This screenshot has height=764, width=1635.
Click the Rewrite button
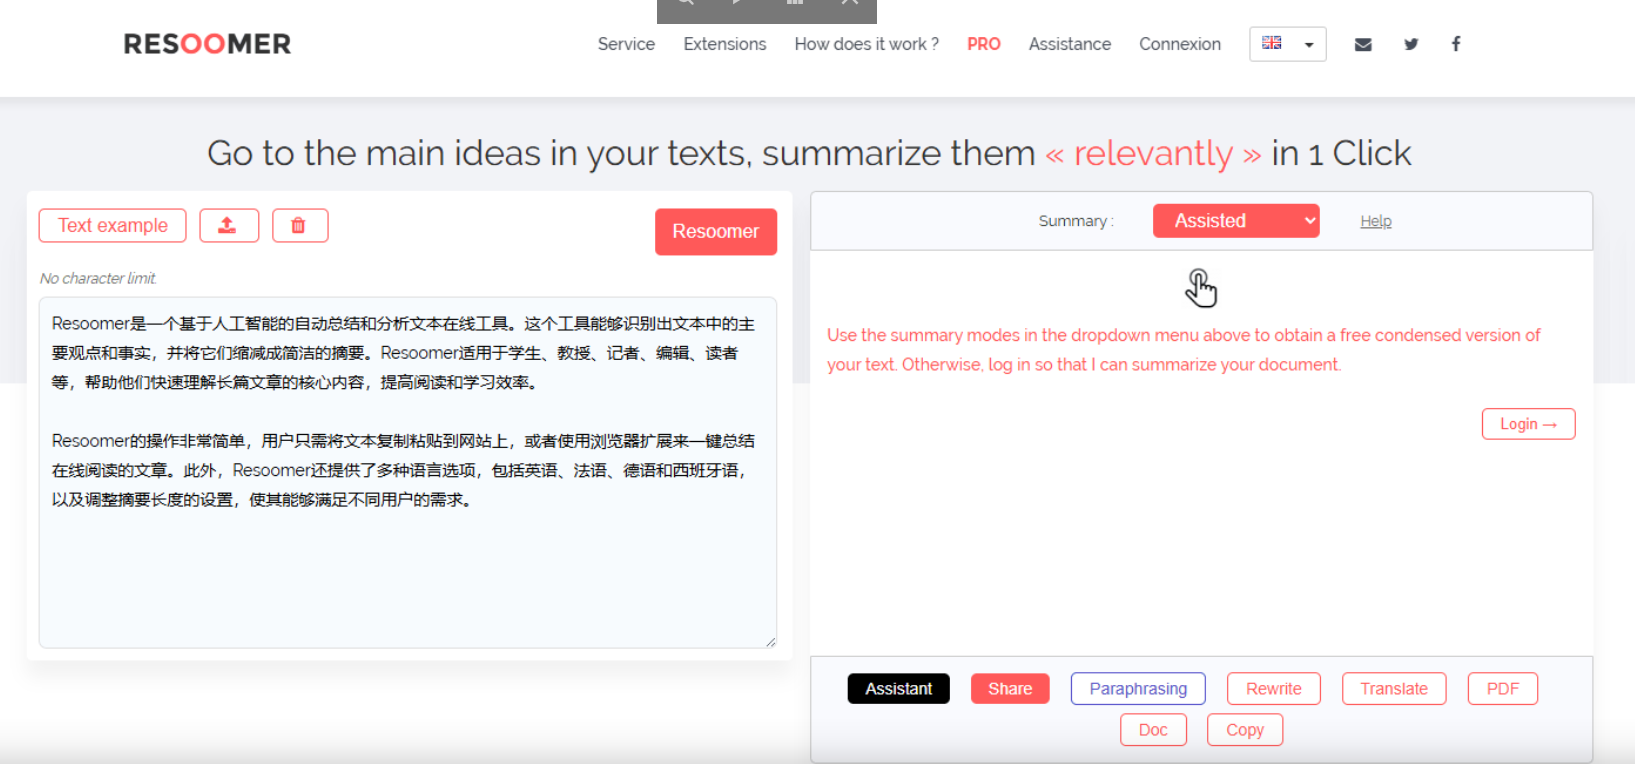pos(1274,689)
